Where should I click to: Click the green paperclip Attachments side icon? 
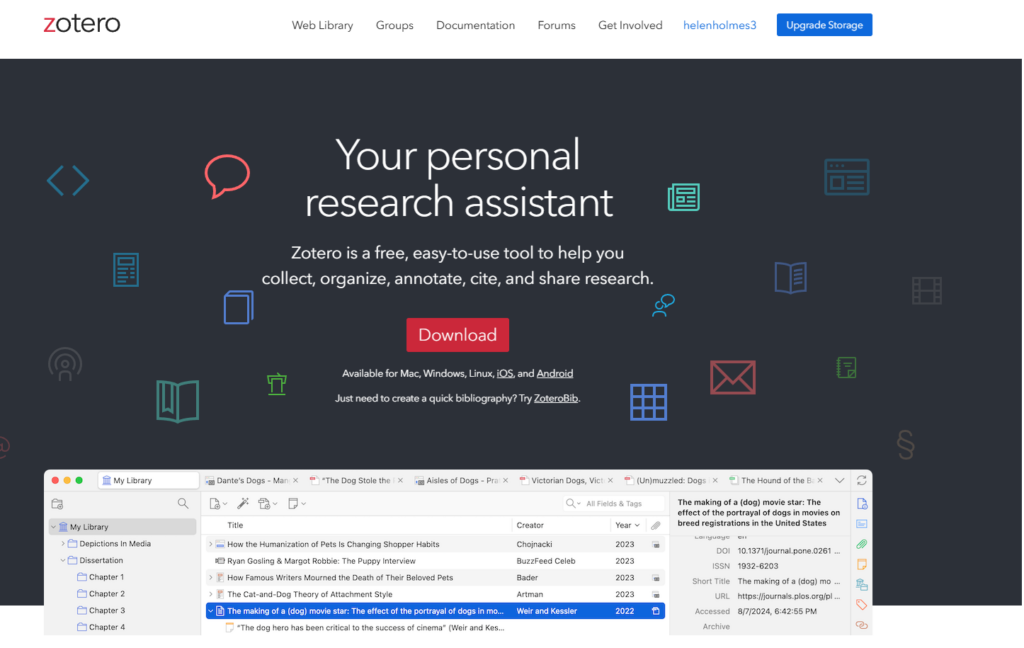[862, 544]
